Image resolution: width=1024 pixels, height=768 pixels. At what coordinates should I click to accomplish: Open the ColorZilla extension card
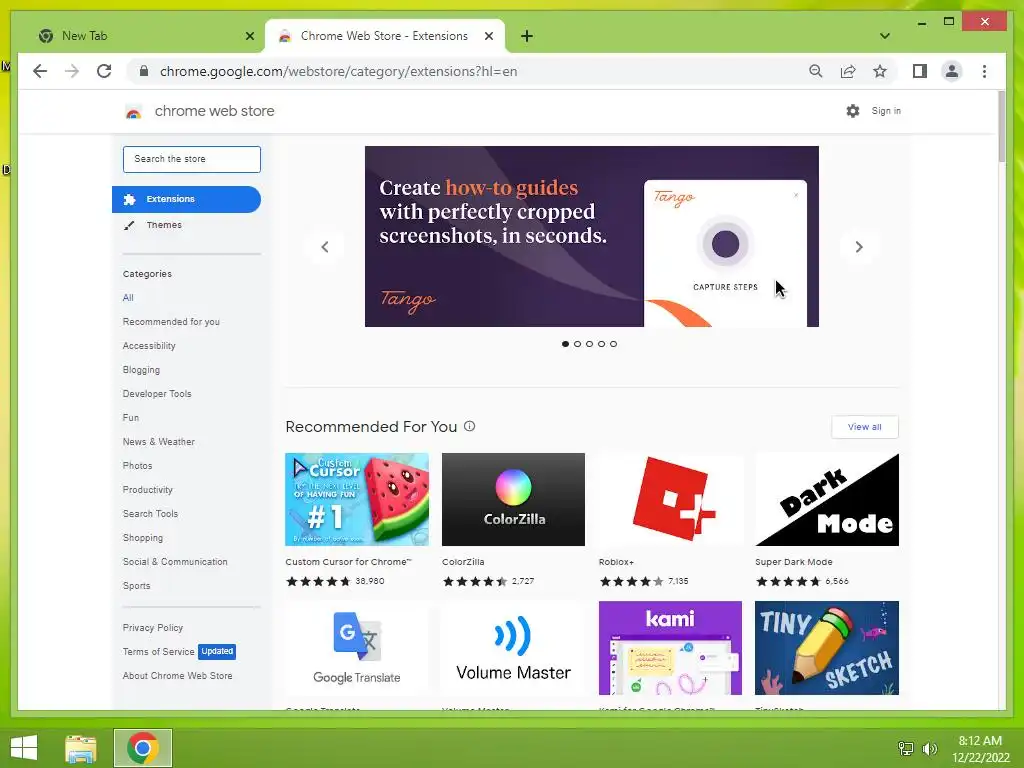point(513,520)
